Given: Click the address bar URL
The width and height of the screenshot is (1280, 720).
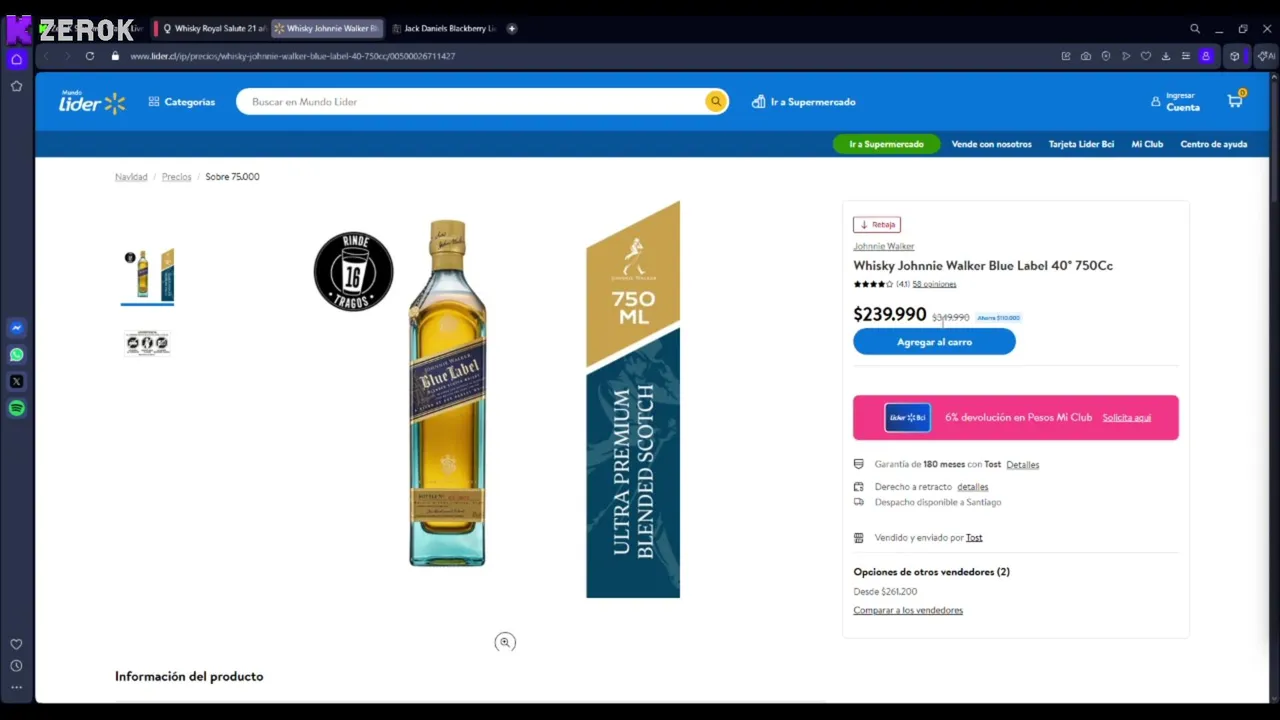Looking at the screenshot, I should coord(293,56).
